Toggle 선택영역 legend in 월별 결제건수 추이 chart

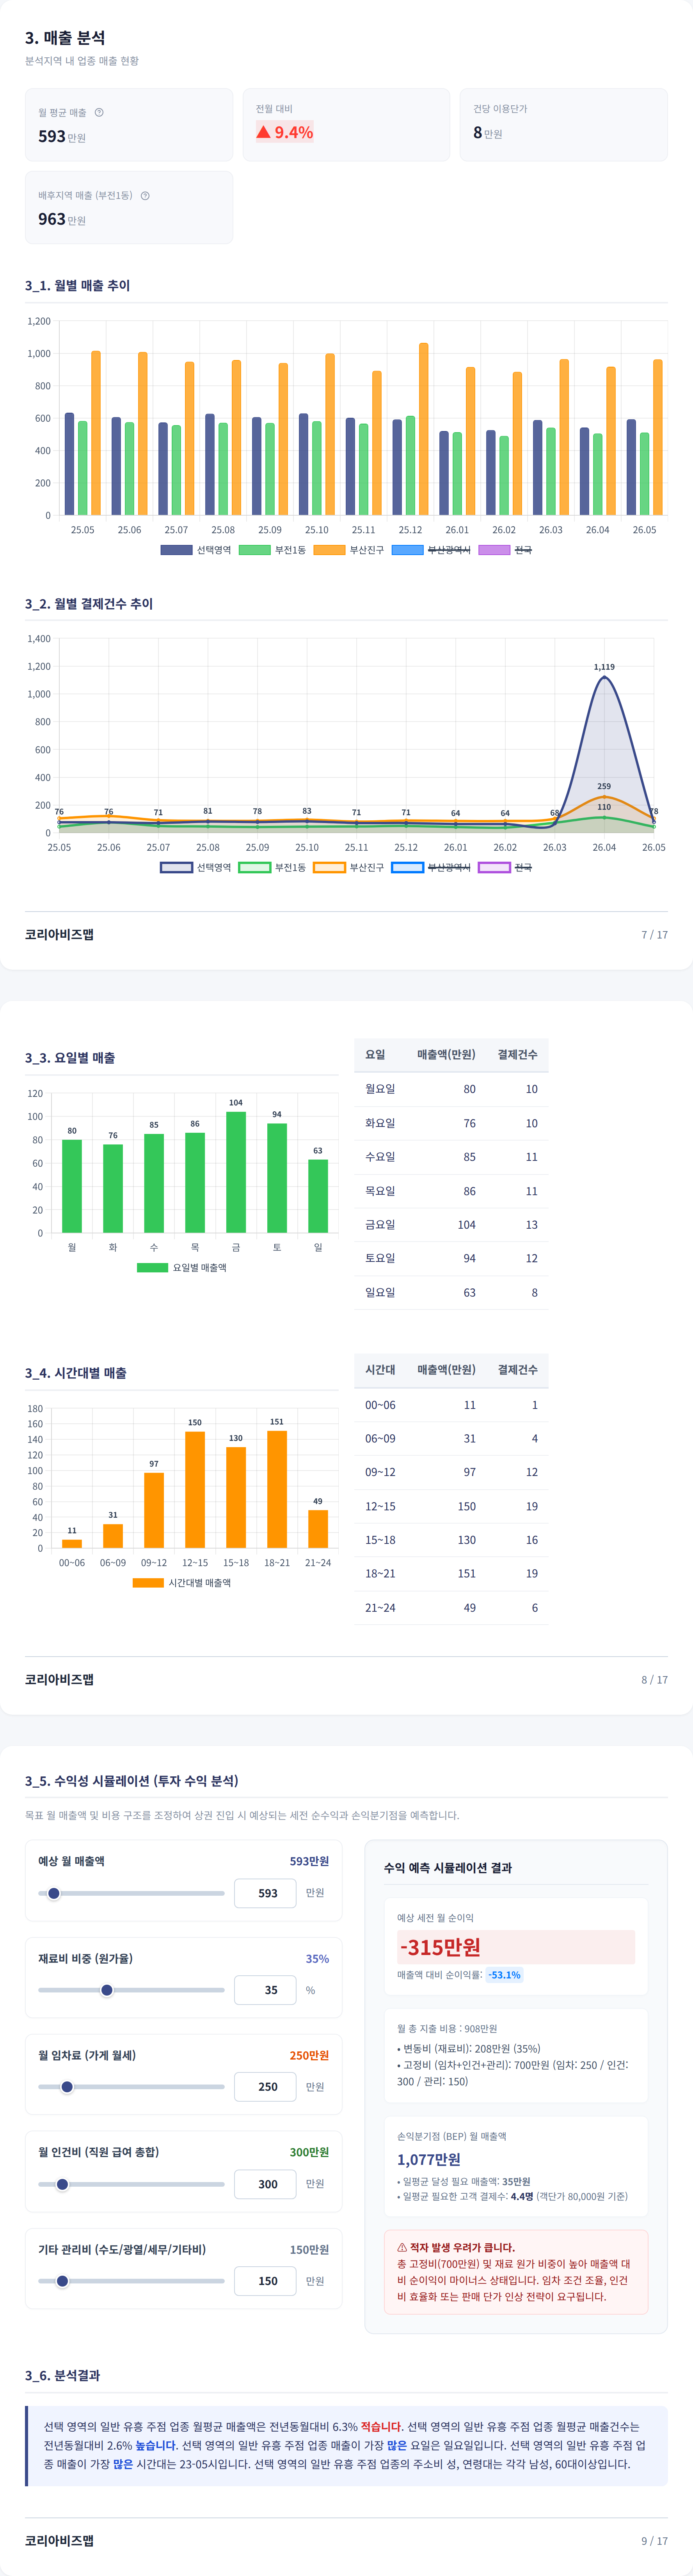click(196, 867)
